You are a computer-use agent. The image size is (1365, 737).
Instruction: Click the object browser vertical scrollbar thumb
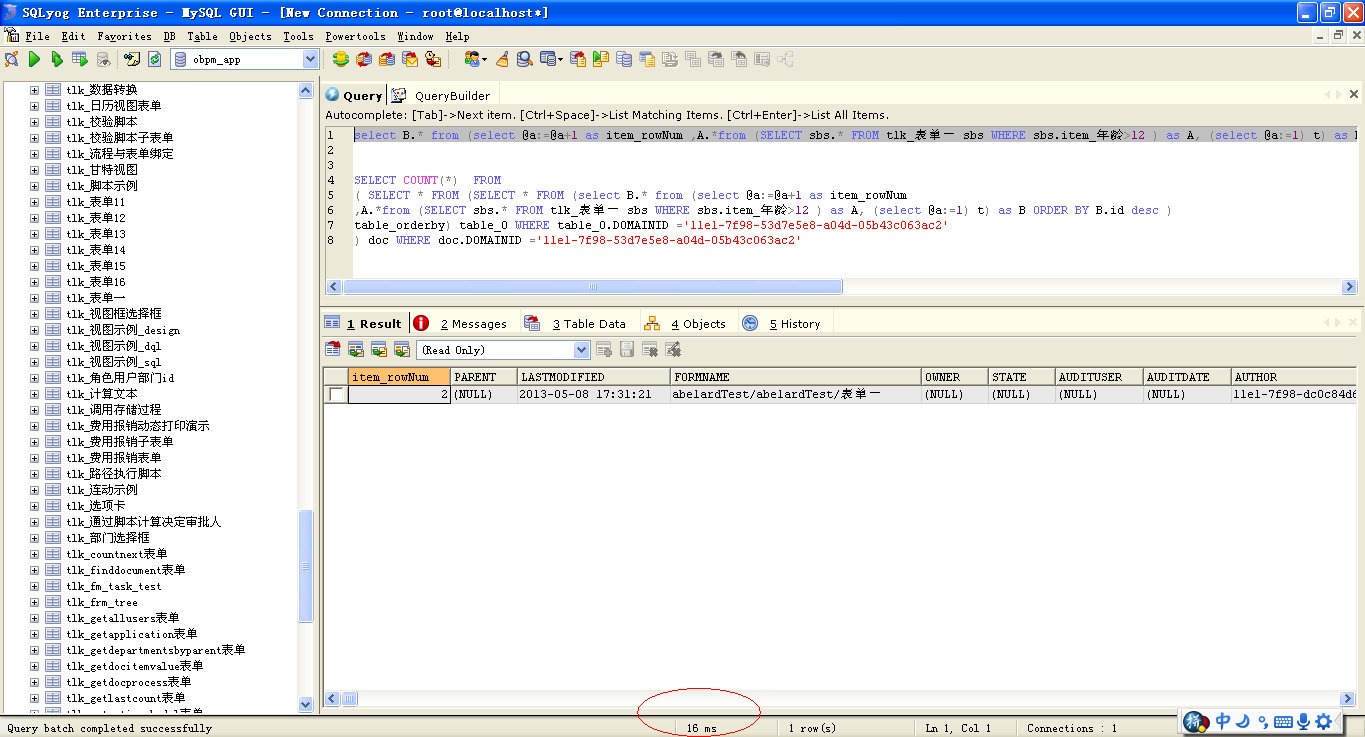coord(306,566)
